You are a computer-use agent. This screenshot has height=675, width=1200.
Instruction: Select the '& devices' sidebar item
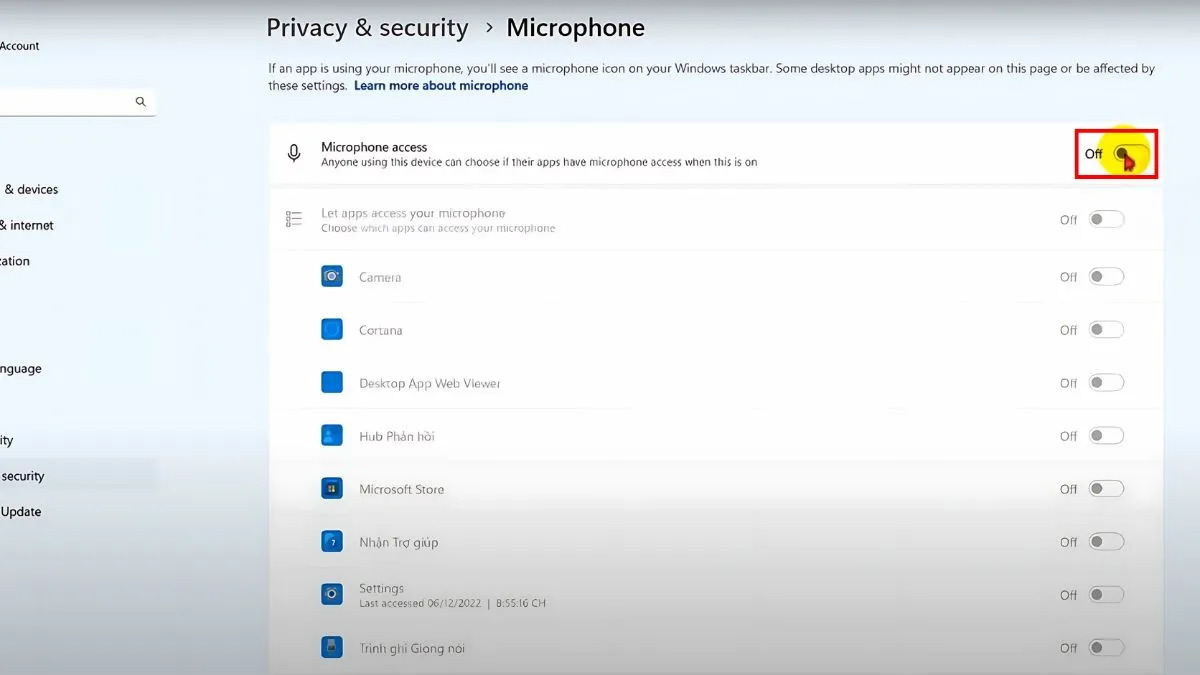click(31, 190)
